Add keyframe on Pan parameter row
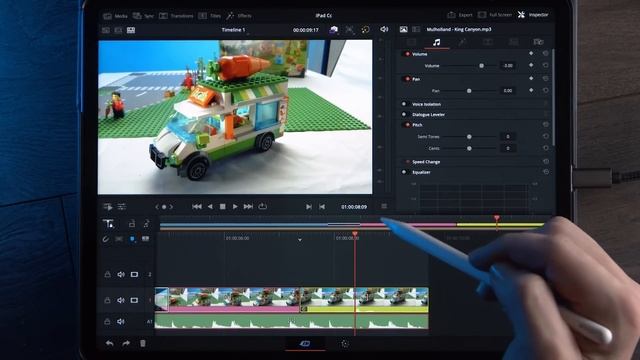 coord(531,90)
